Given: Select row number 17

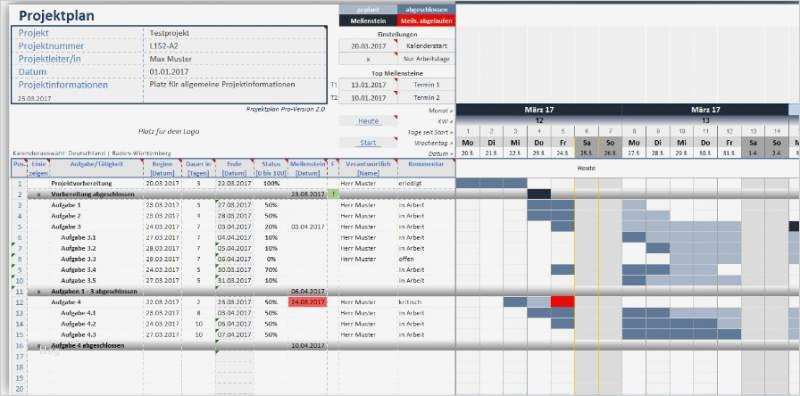Looking at the screenshot, I should 19,356.
